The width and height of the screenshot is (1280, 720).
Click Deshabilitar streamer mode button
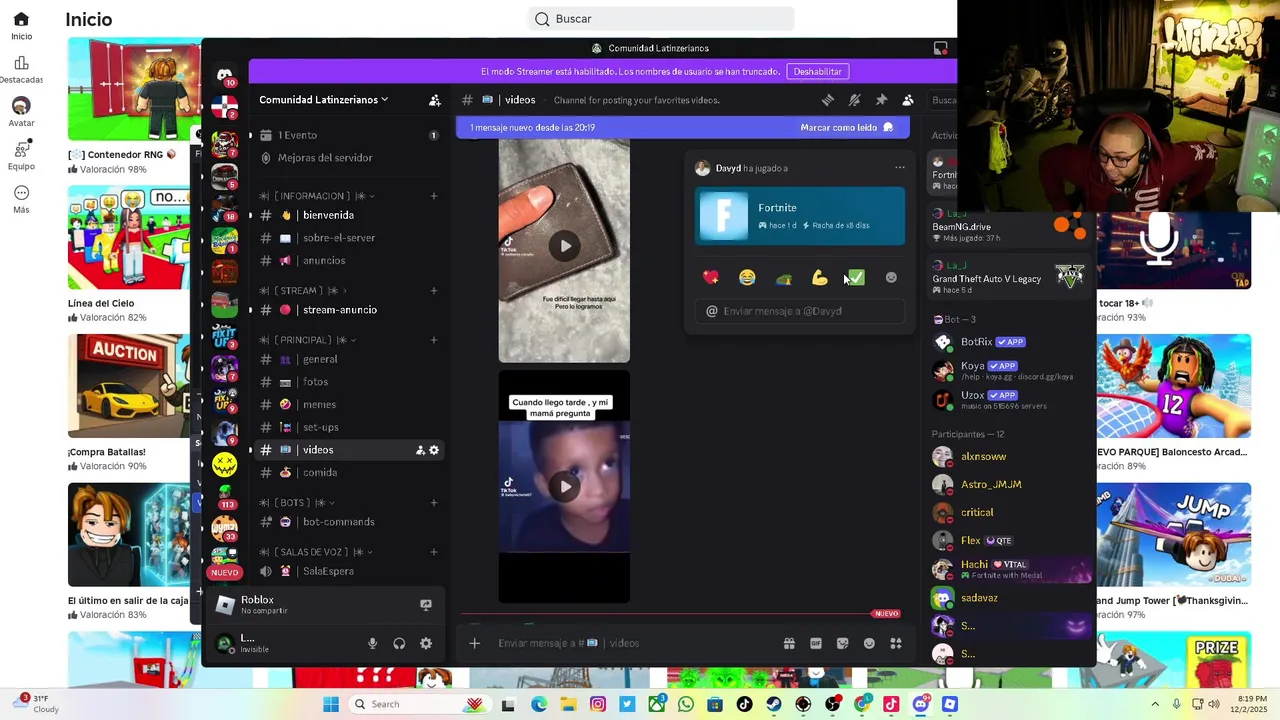818,71
